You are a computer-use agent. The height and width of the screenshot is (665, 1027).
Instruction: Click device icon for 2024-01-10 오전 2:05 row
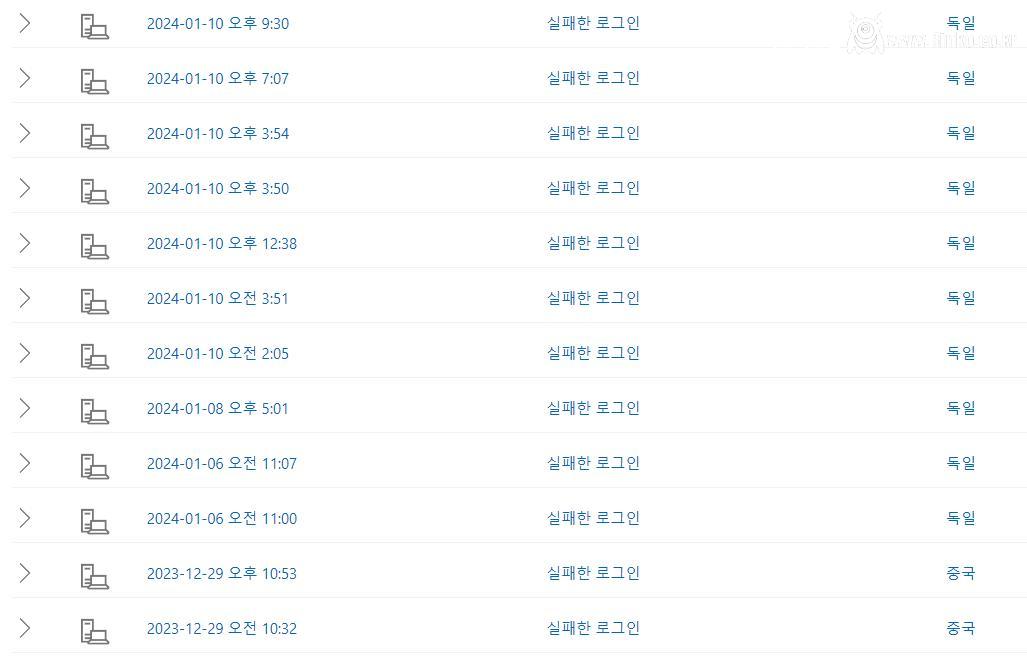[94, 356]
